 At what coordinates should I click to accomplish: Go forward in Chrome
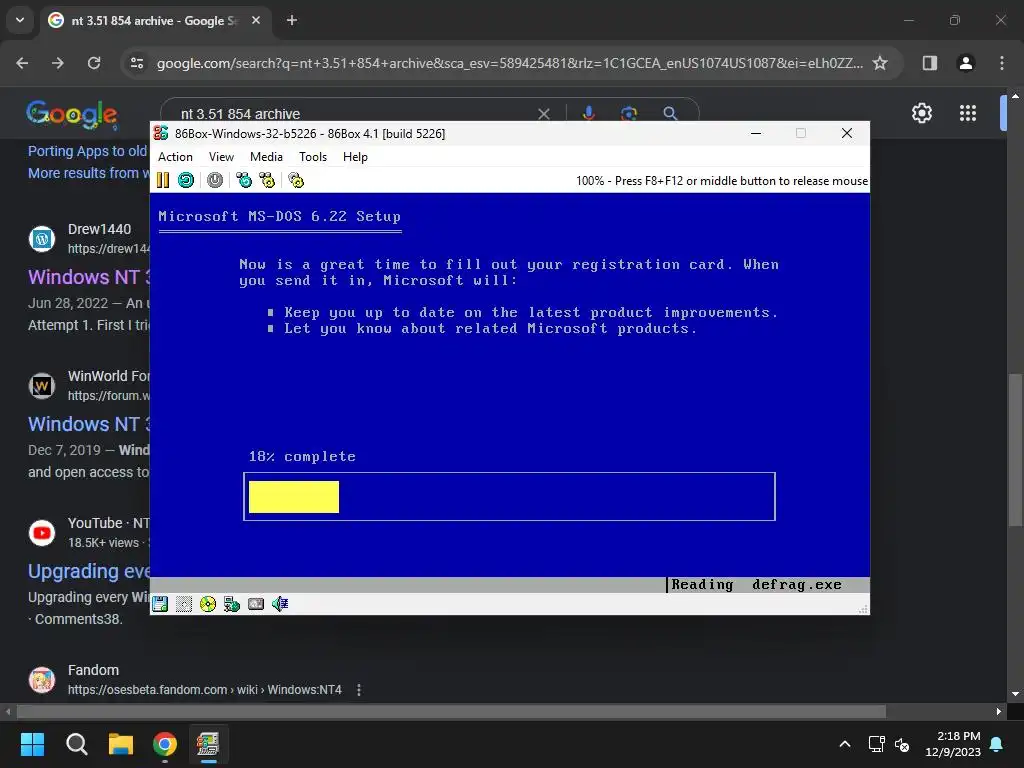click(58, 63)
